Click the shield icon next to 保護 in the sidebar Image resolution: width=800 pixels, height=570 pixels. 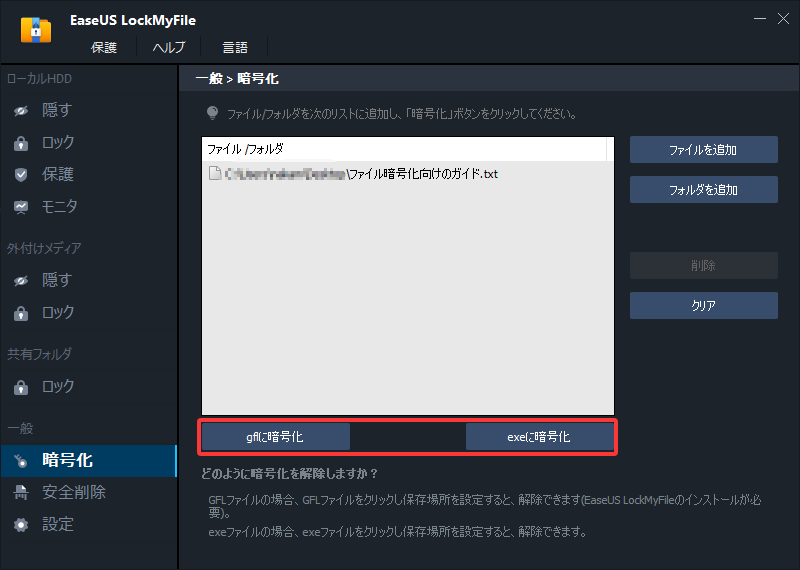pyautogui.click(x=21, y=175)
